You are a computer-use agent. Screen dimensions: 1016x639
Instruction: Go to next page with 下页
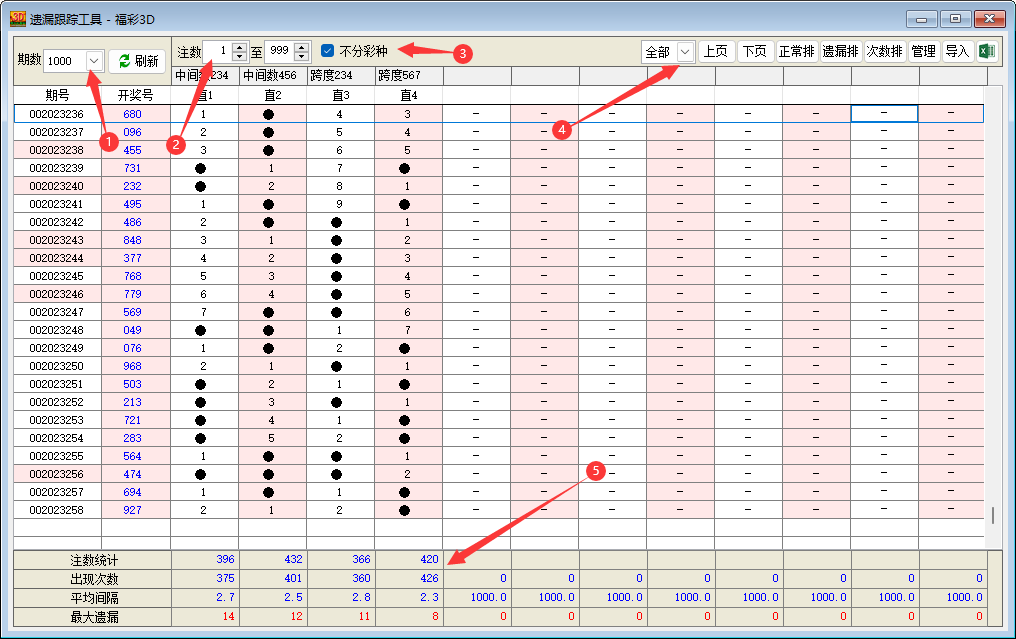pyautogui.click(x=756, y=52)
